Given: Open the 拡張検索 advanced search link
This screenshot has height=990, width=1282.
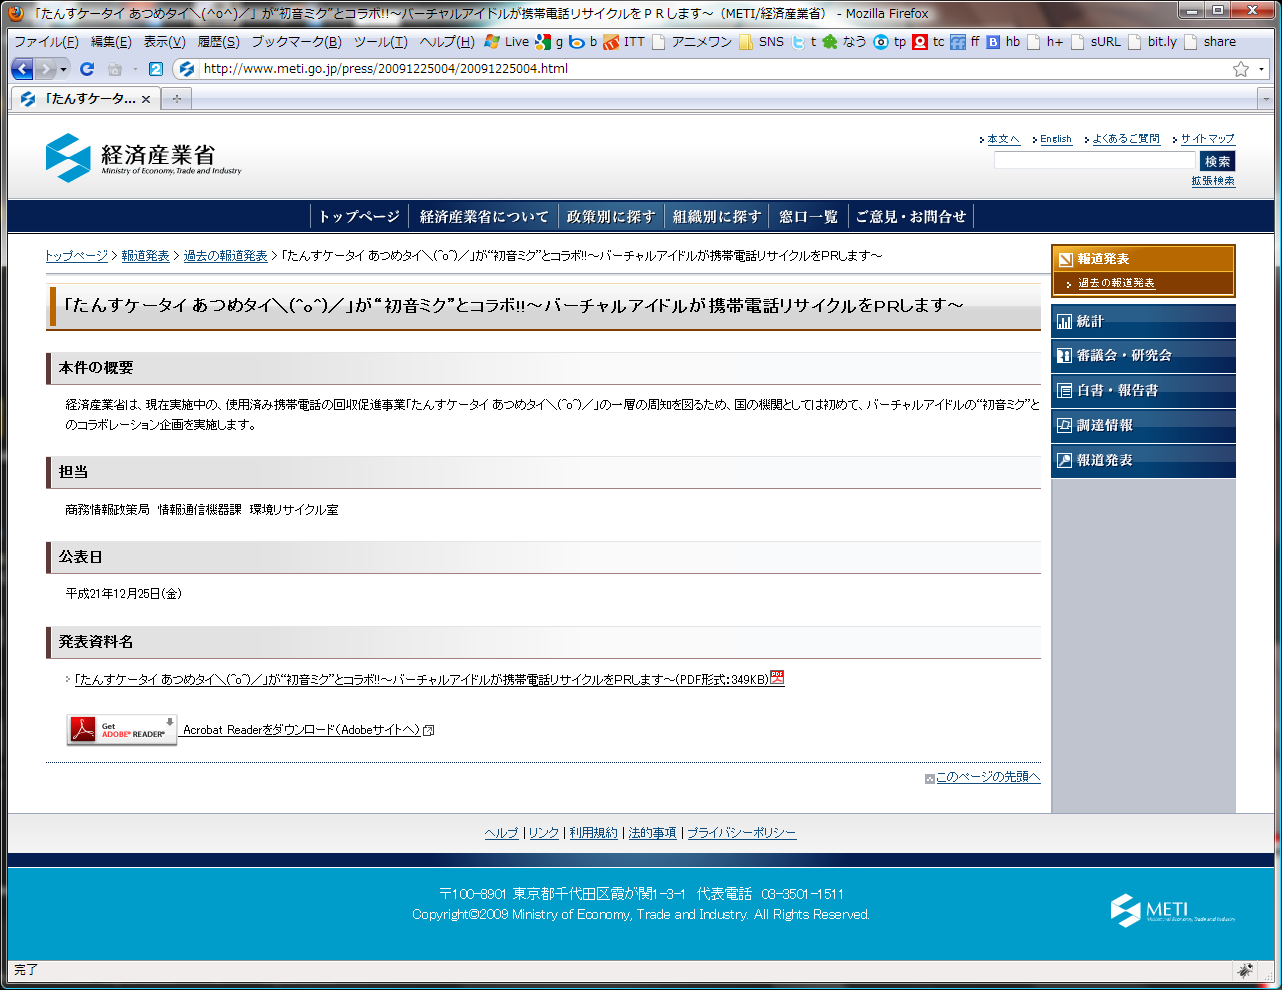Looking at the screenshot, I should tap(1213, 181).
